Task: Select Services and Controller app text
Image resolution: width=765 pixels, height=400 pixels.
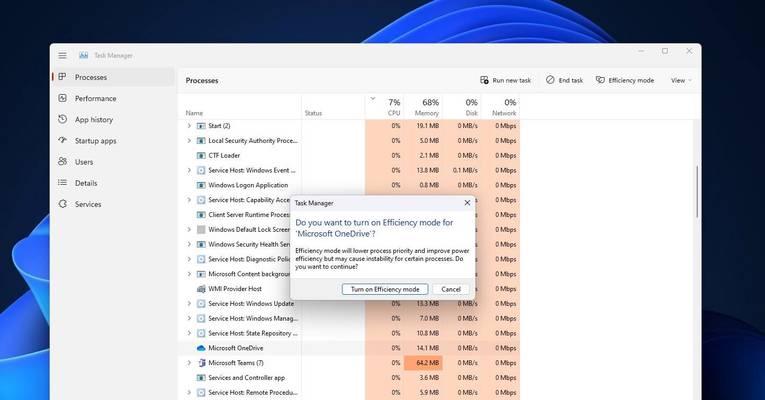Action: click(246, 378)
